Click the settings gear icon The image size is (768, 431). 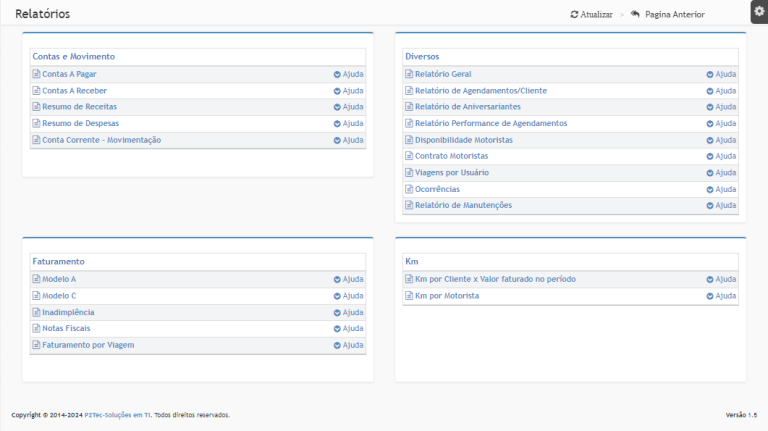(758, 10)
